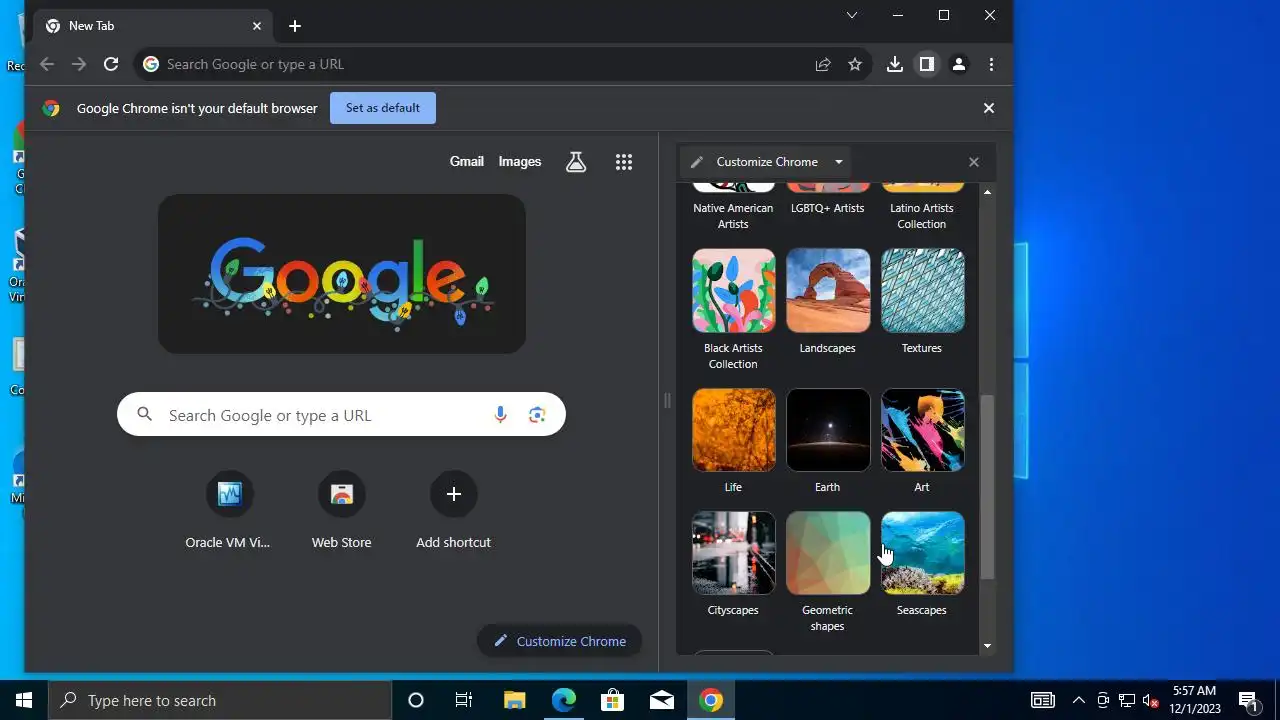Choose the Black Artists Collection thumbnail
1280x720 pixels.
pyautogui.click(x=733, y=290)
